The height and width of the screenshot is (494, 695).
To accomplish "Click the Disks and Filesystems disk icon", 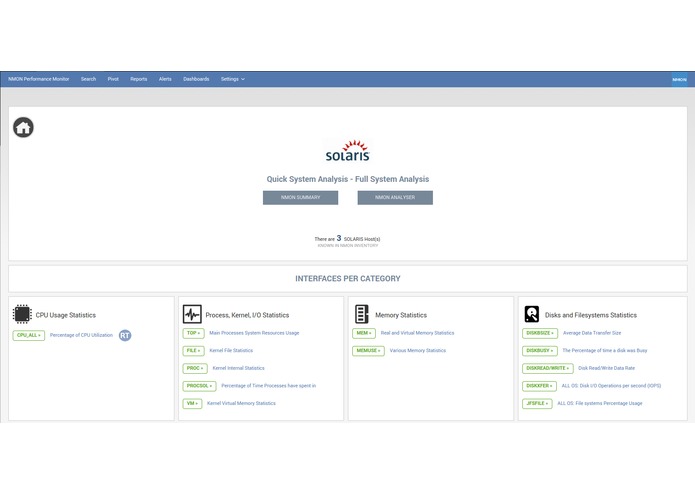I will click(x=531, y=314).
